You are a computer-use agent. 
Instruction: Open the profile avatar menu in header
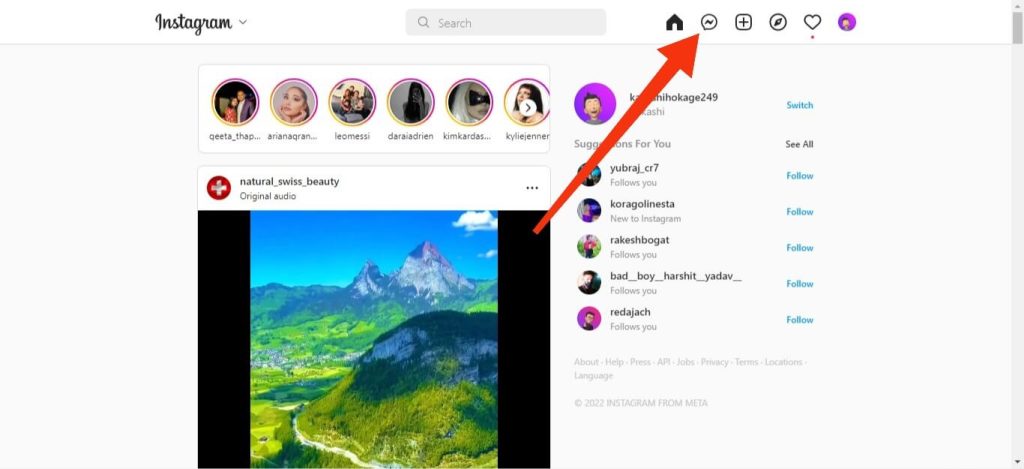tap(847, 23)
